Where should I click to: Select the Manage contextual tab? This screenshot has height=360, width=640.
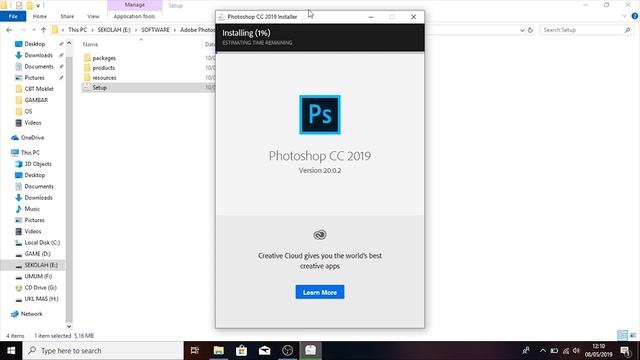[135, 5]
